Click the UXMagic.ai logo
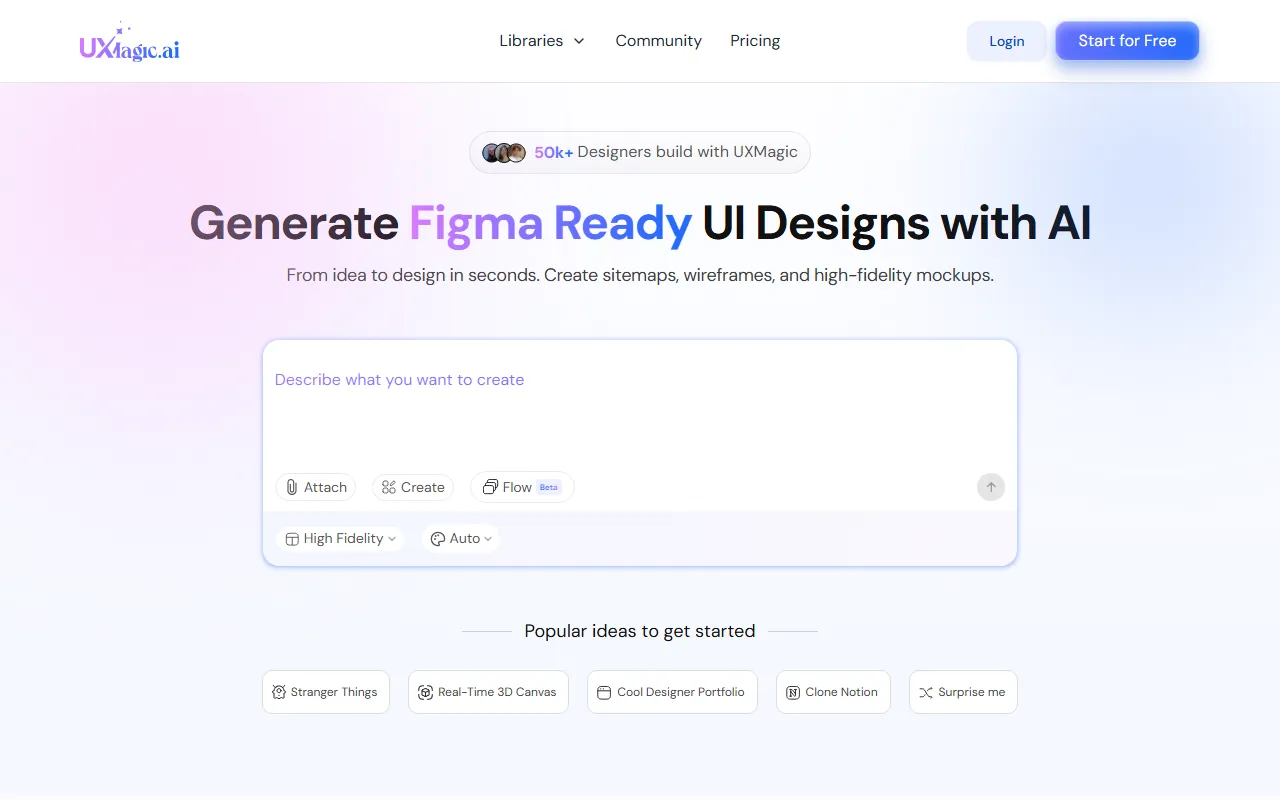 130,42
